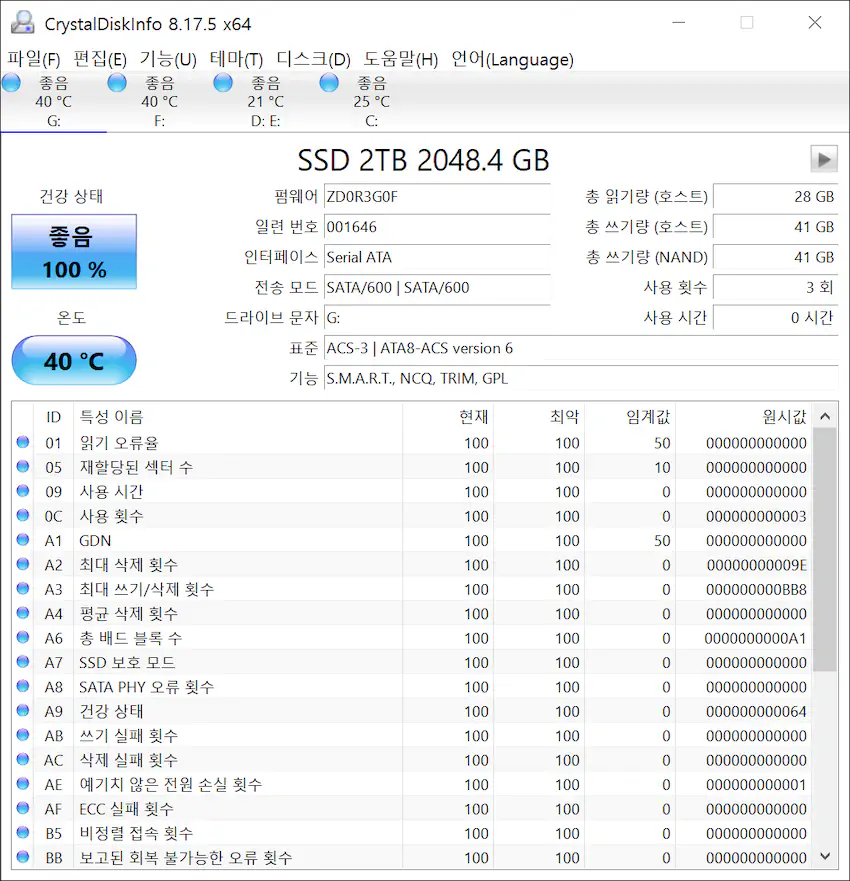850x881 pixels.
Task: Click status dot of row B5 비정렬 접속 횟수
Action: pyautogui.click(x=23, y=832)
